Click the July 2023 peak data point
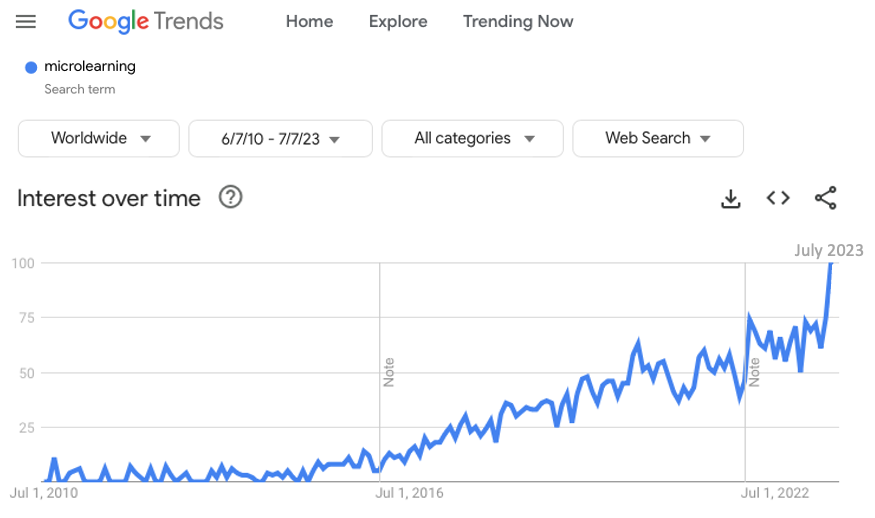 pos(830,263)
